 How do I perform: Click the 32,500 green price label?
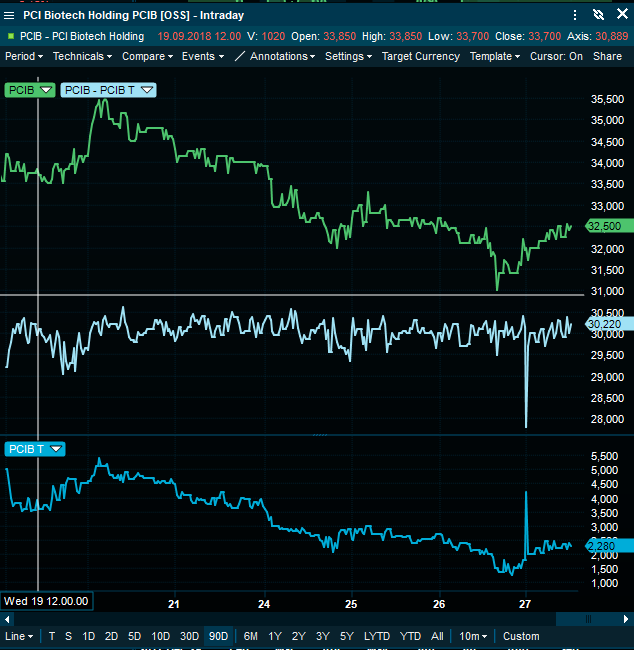point(609,226)
